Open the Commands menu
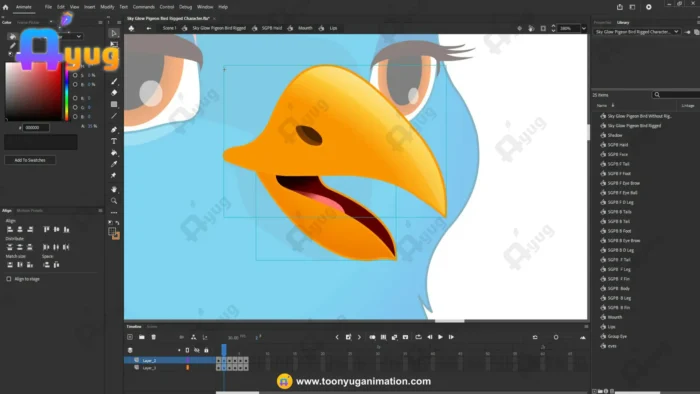Screen dimensions: 700x394 tap(144, 7)
